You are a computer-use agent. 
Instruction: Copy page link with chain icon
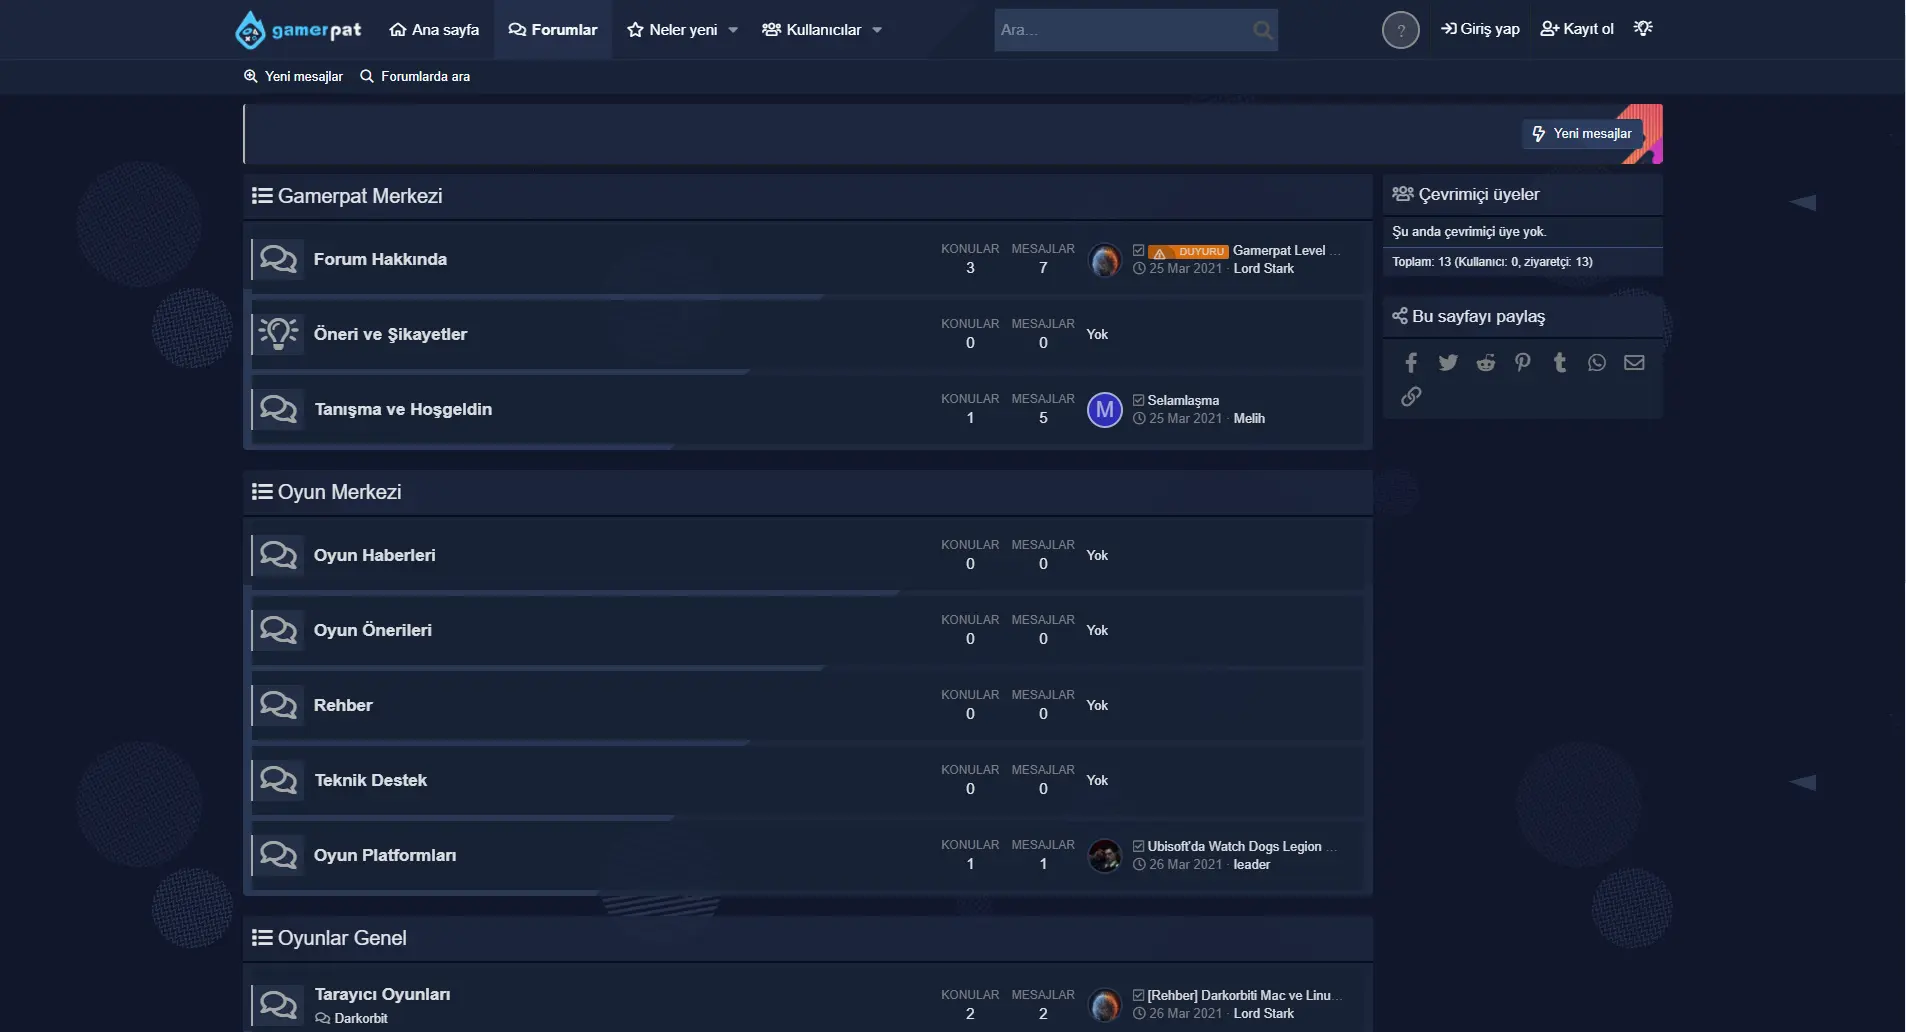point(1411,397)
